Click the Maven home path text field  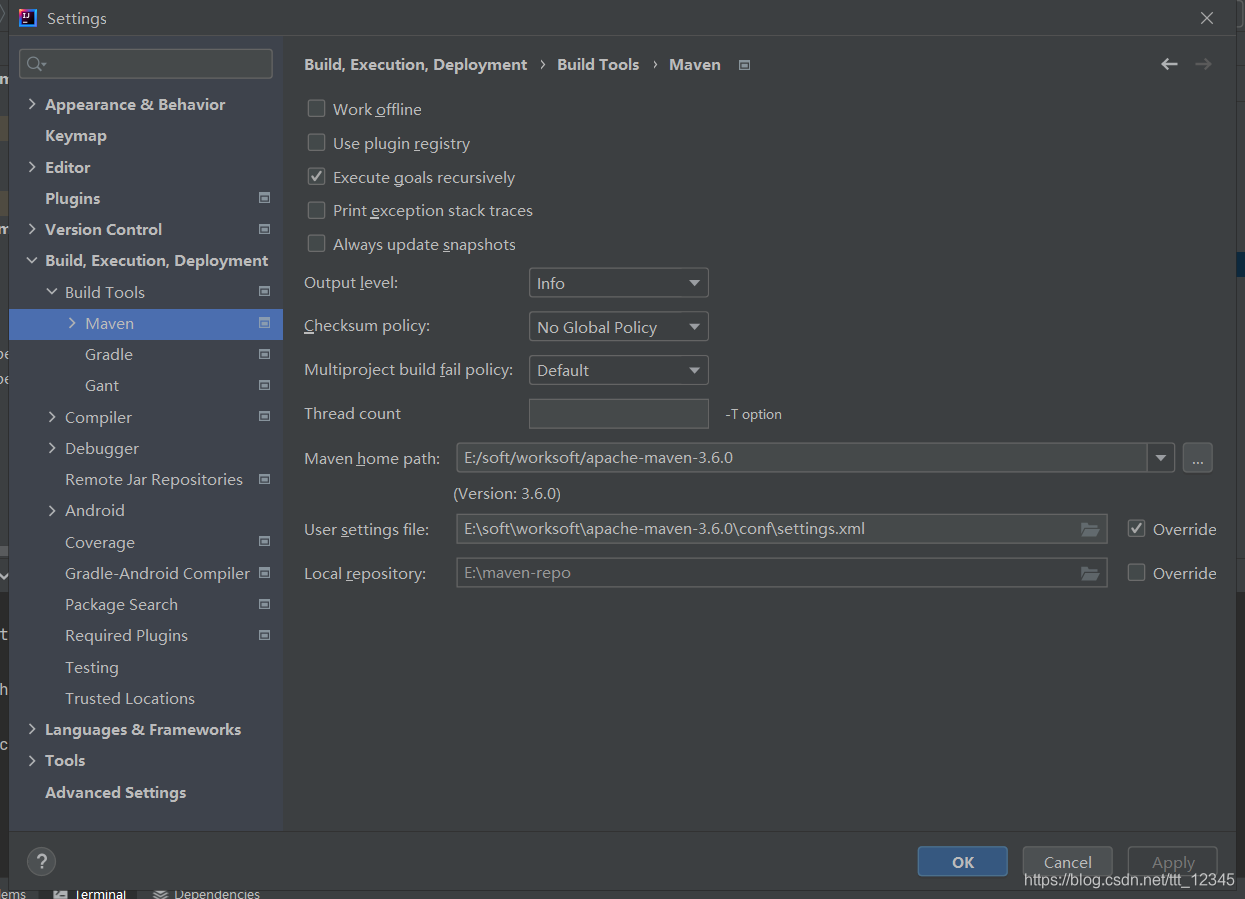click(x=801, y=458)
